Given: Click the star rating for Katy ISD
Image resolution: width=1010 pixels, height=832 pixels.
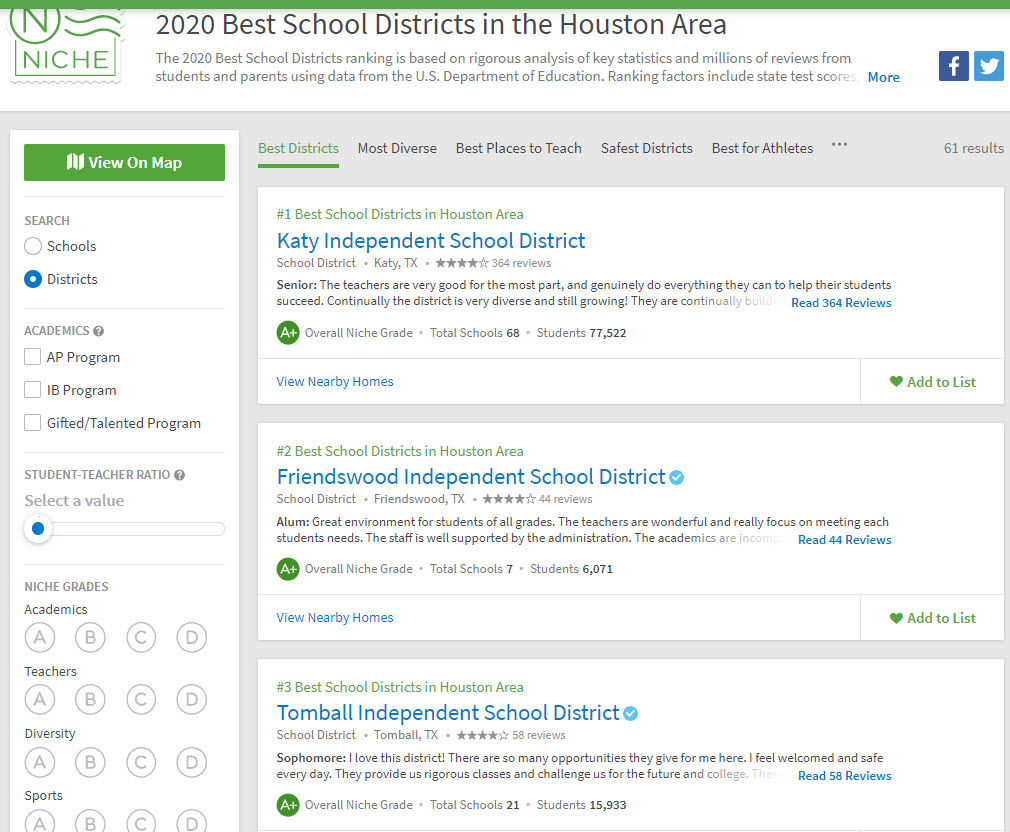Looking at the screenshot, I should [x=462, y=263].
